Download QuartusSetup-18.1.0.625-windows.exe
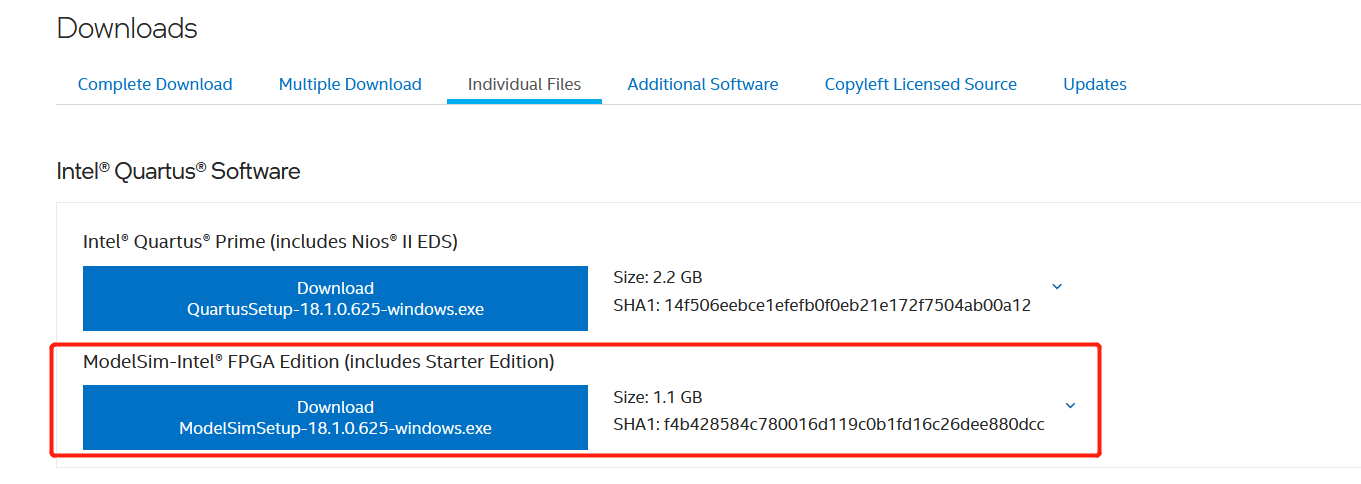 (x=335, y=298)
